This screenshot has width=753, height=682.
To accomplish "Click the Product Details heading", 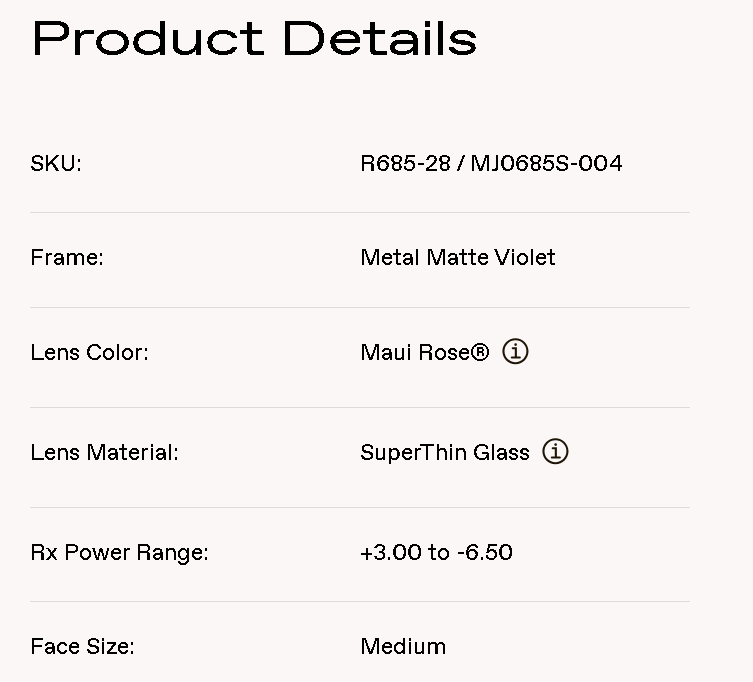I will click(x=255, y=39).
